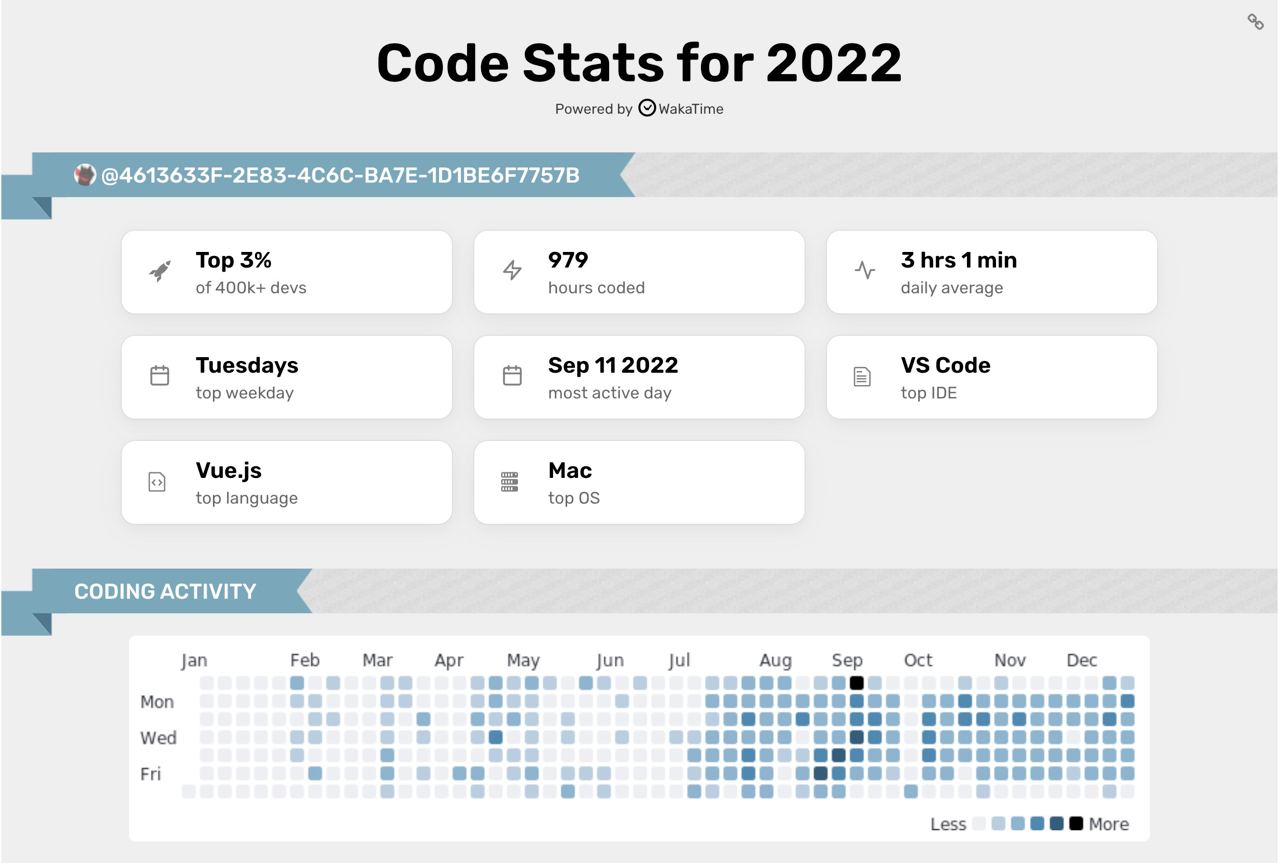Click the lightest legend swatch next to Less
Image resolution: width=1280 pixels, height=863 pixels.
click(x=980, y=824)
